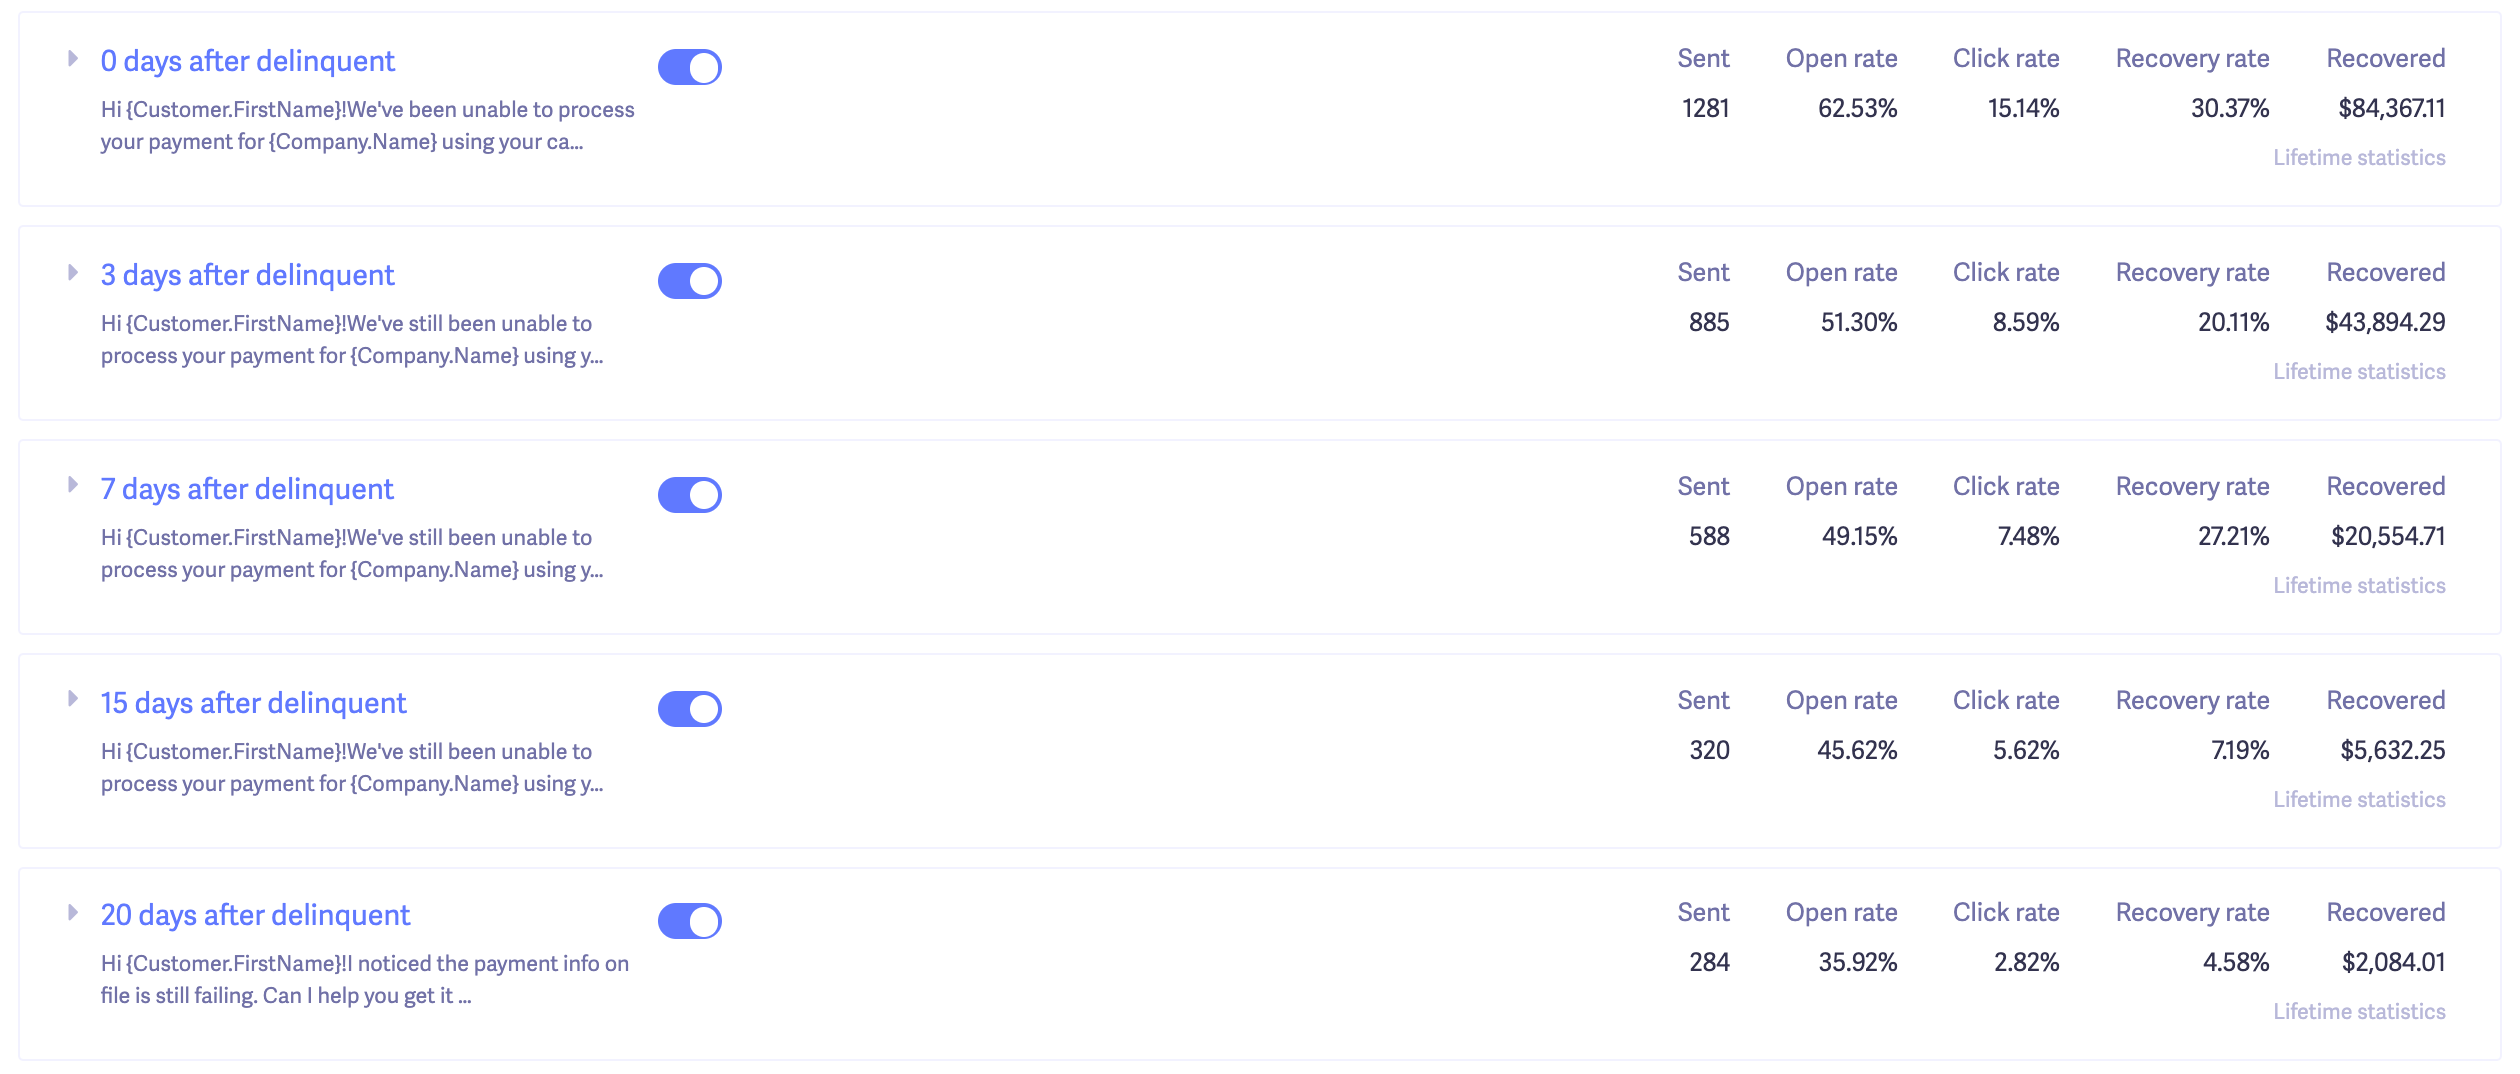Toggle off the "15 days after delinquent" email
Screen dimensions: 2520x1074
click(690, 708)
